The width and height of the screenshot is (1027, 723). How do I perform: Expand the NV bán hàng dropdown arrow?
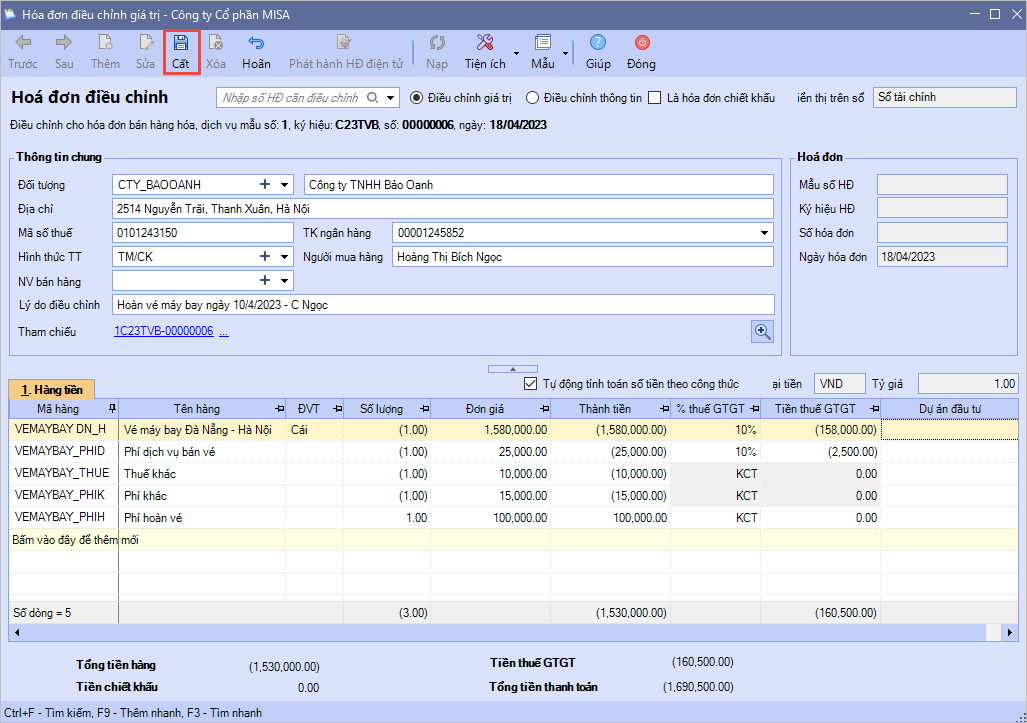pyautogui.click(x=285, y=281)
